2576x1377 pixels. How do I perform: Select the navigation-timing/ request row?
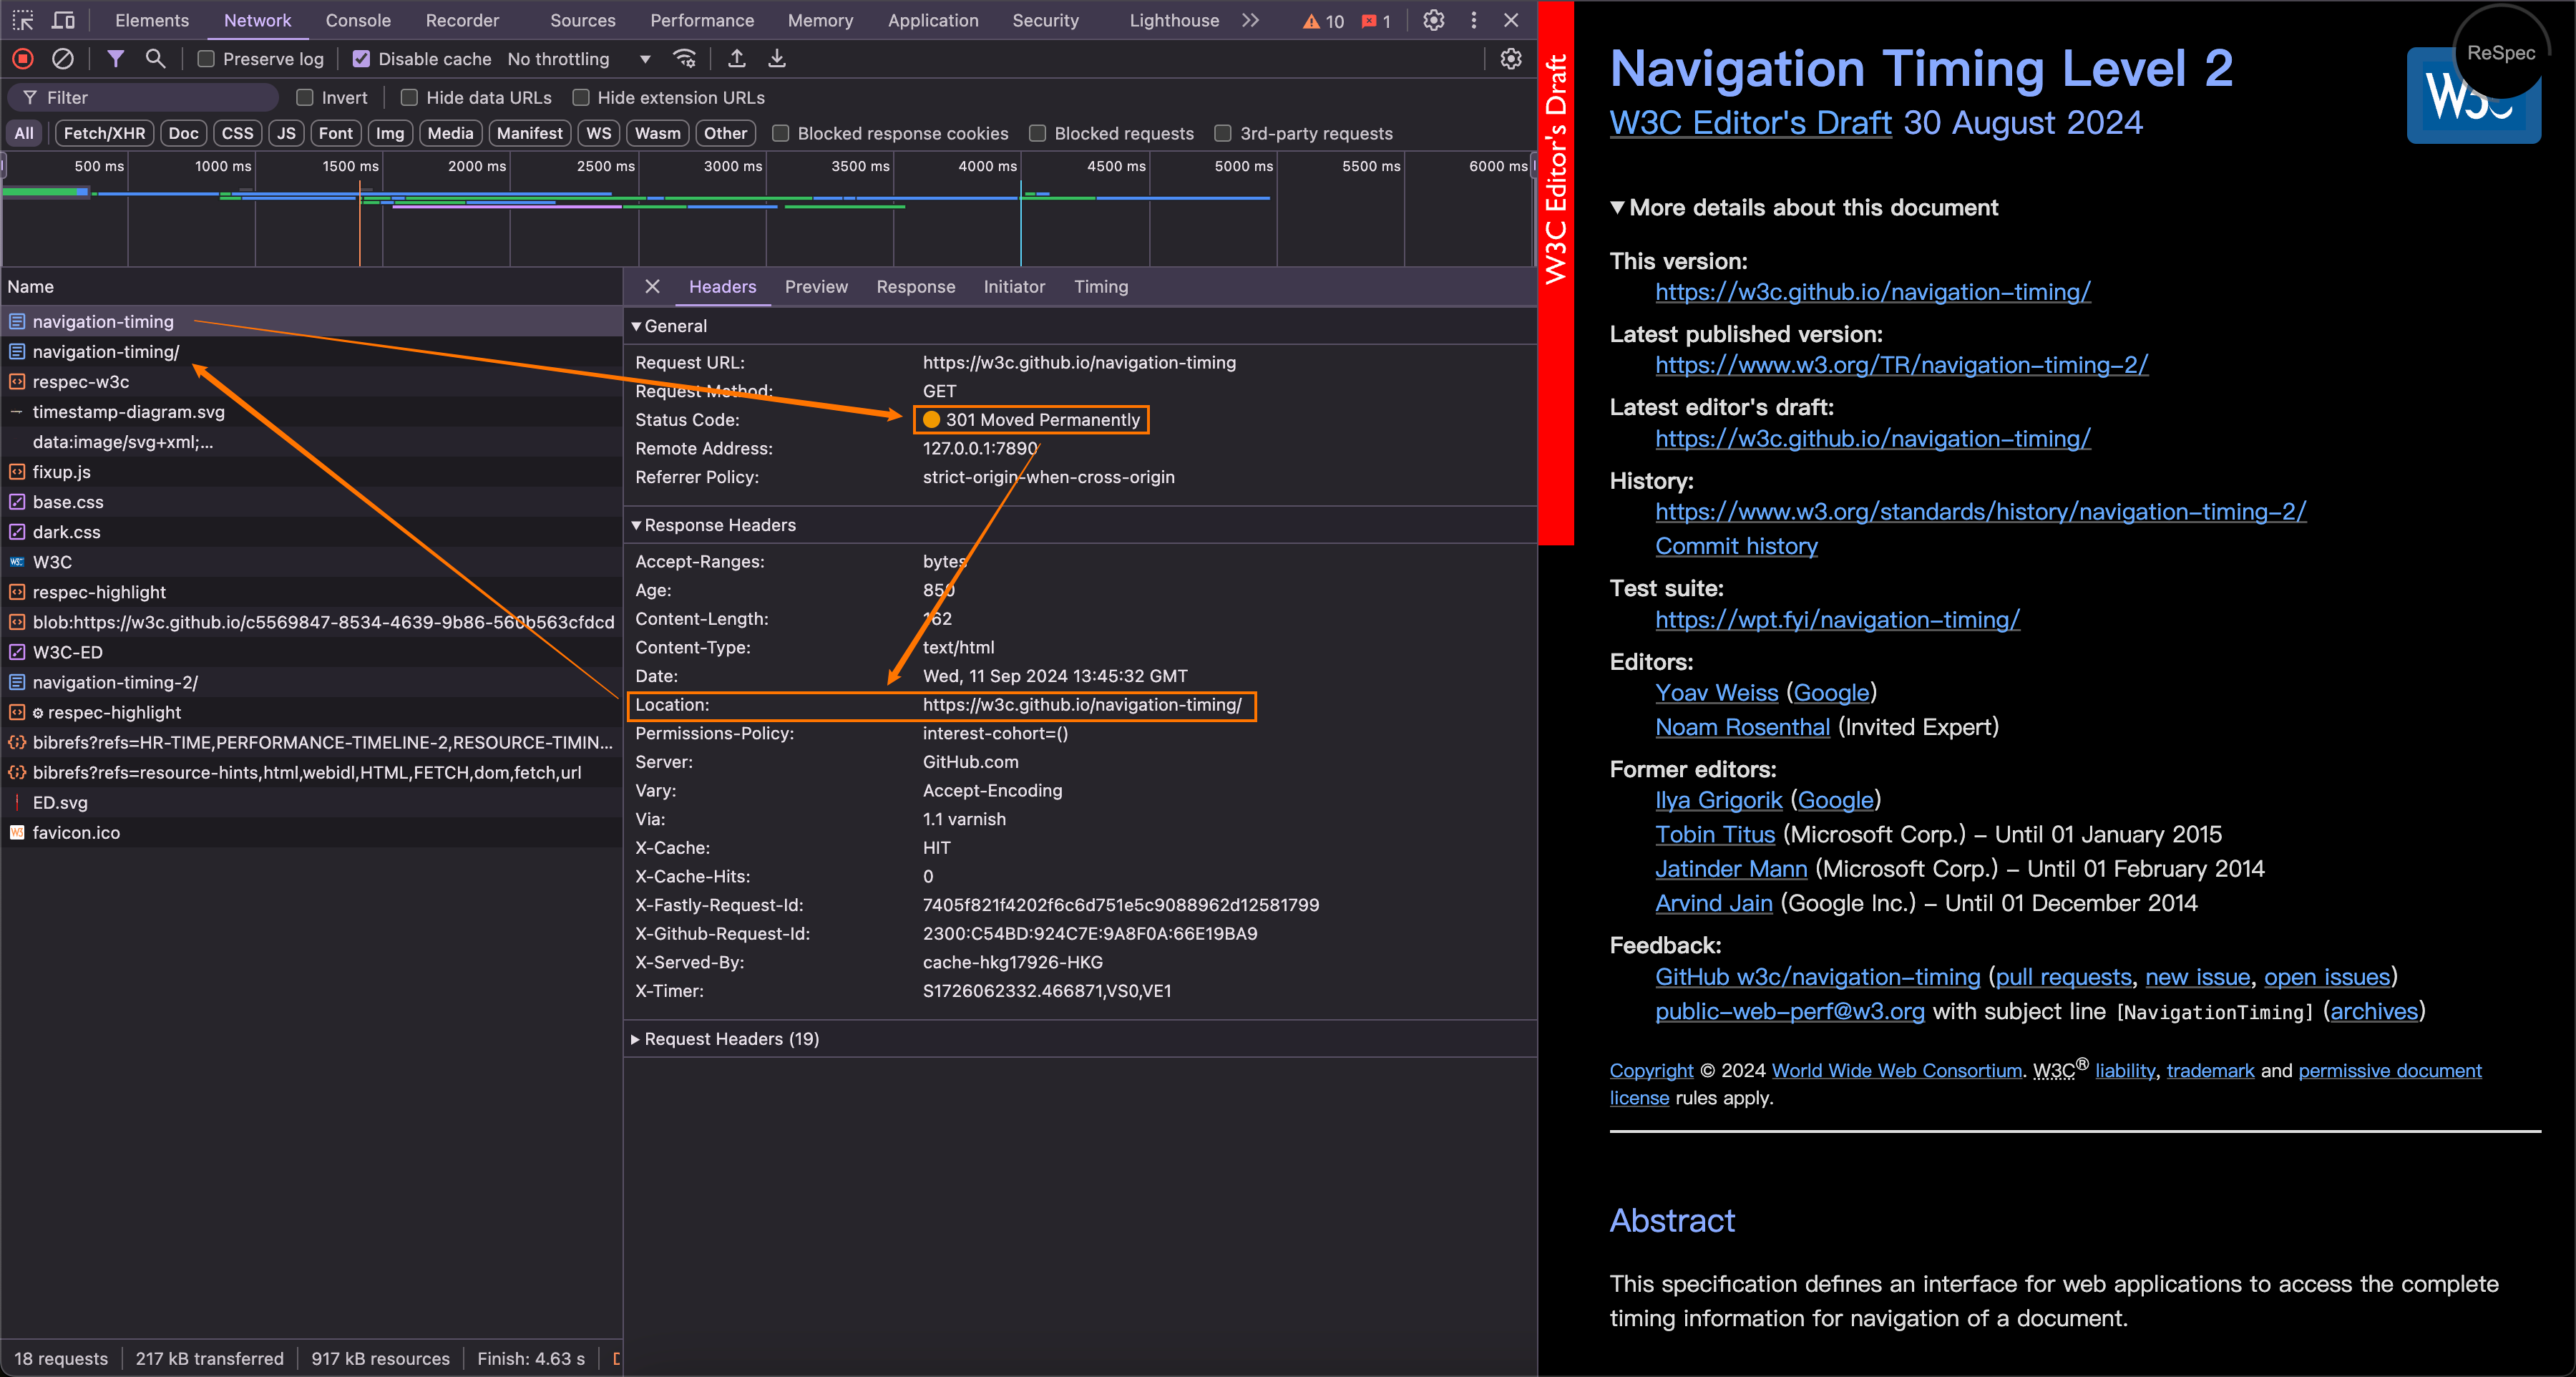311,352
